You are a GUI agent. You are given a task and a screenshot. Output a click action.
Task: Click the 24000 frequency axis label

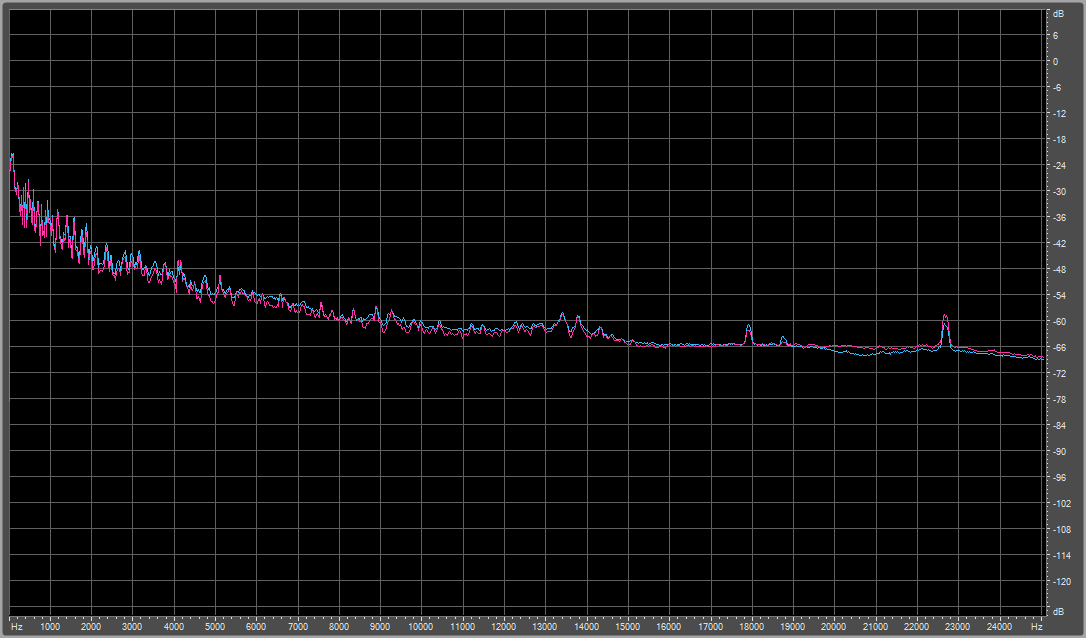click(x=999, y=626)
